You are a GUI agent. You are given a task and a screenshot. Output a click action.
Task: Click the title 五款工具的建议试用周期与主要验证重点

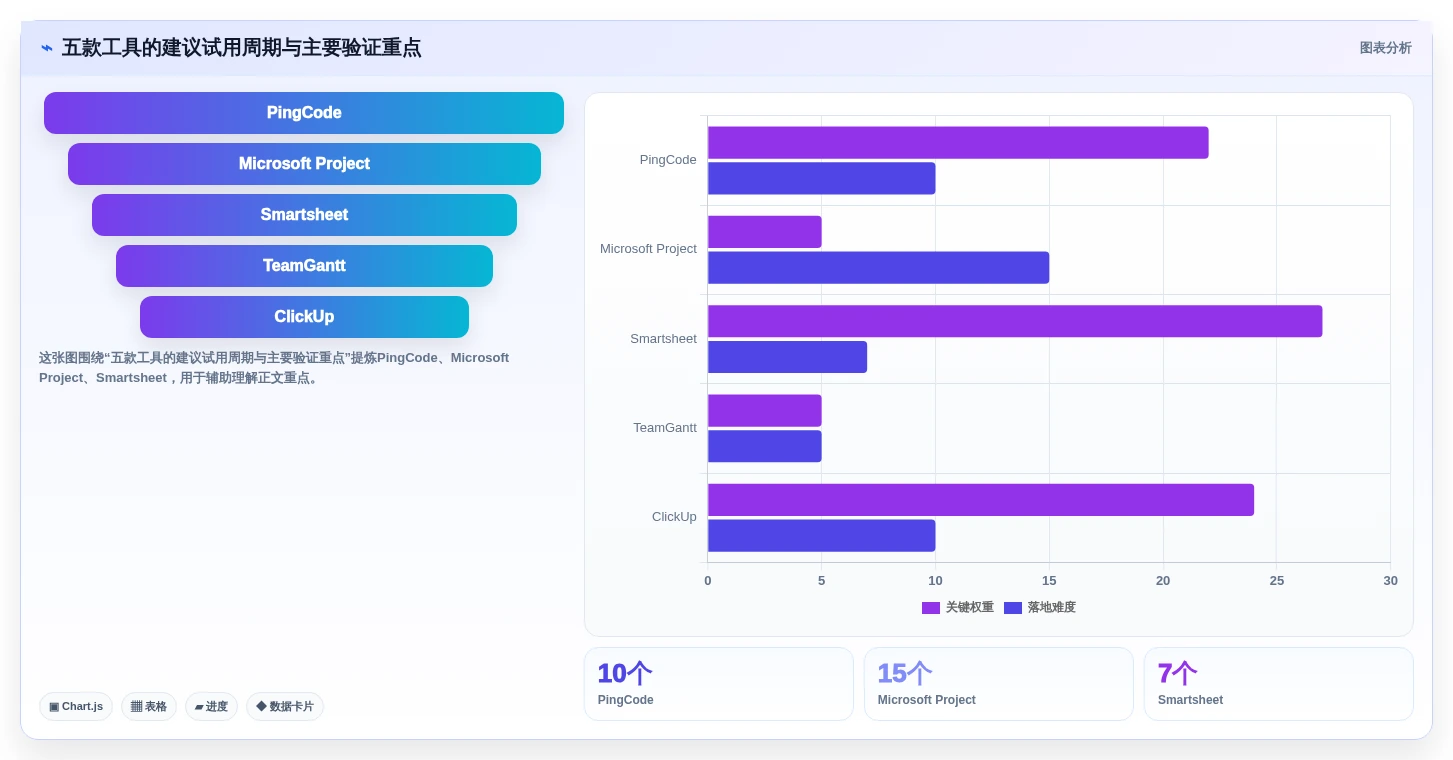pyautogui.click(x=241, y=48)
